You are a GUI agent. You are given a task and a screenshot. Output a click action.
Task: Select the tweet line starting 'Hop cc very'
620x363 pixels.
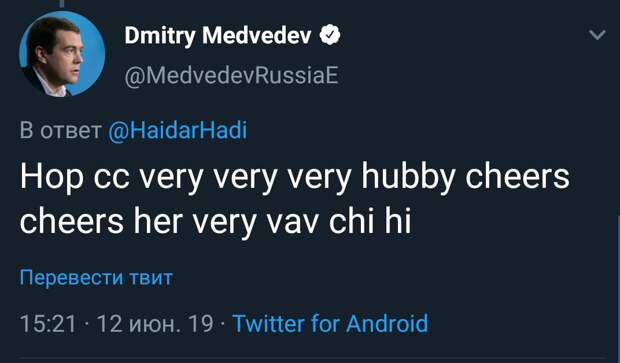pos(295,177)
